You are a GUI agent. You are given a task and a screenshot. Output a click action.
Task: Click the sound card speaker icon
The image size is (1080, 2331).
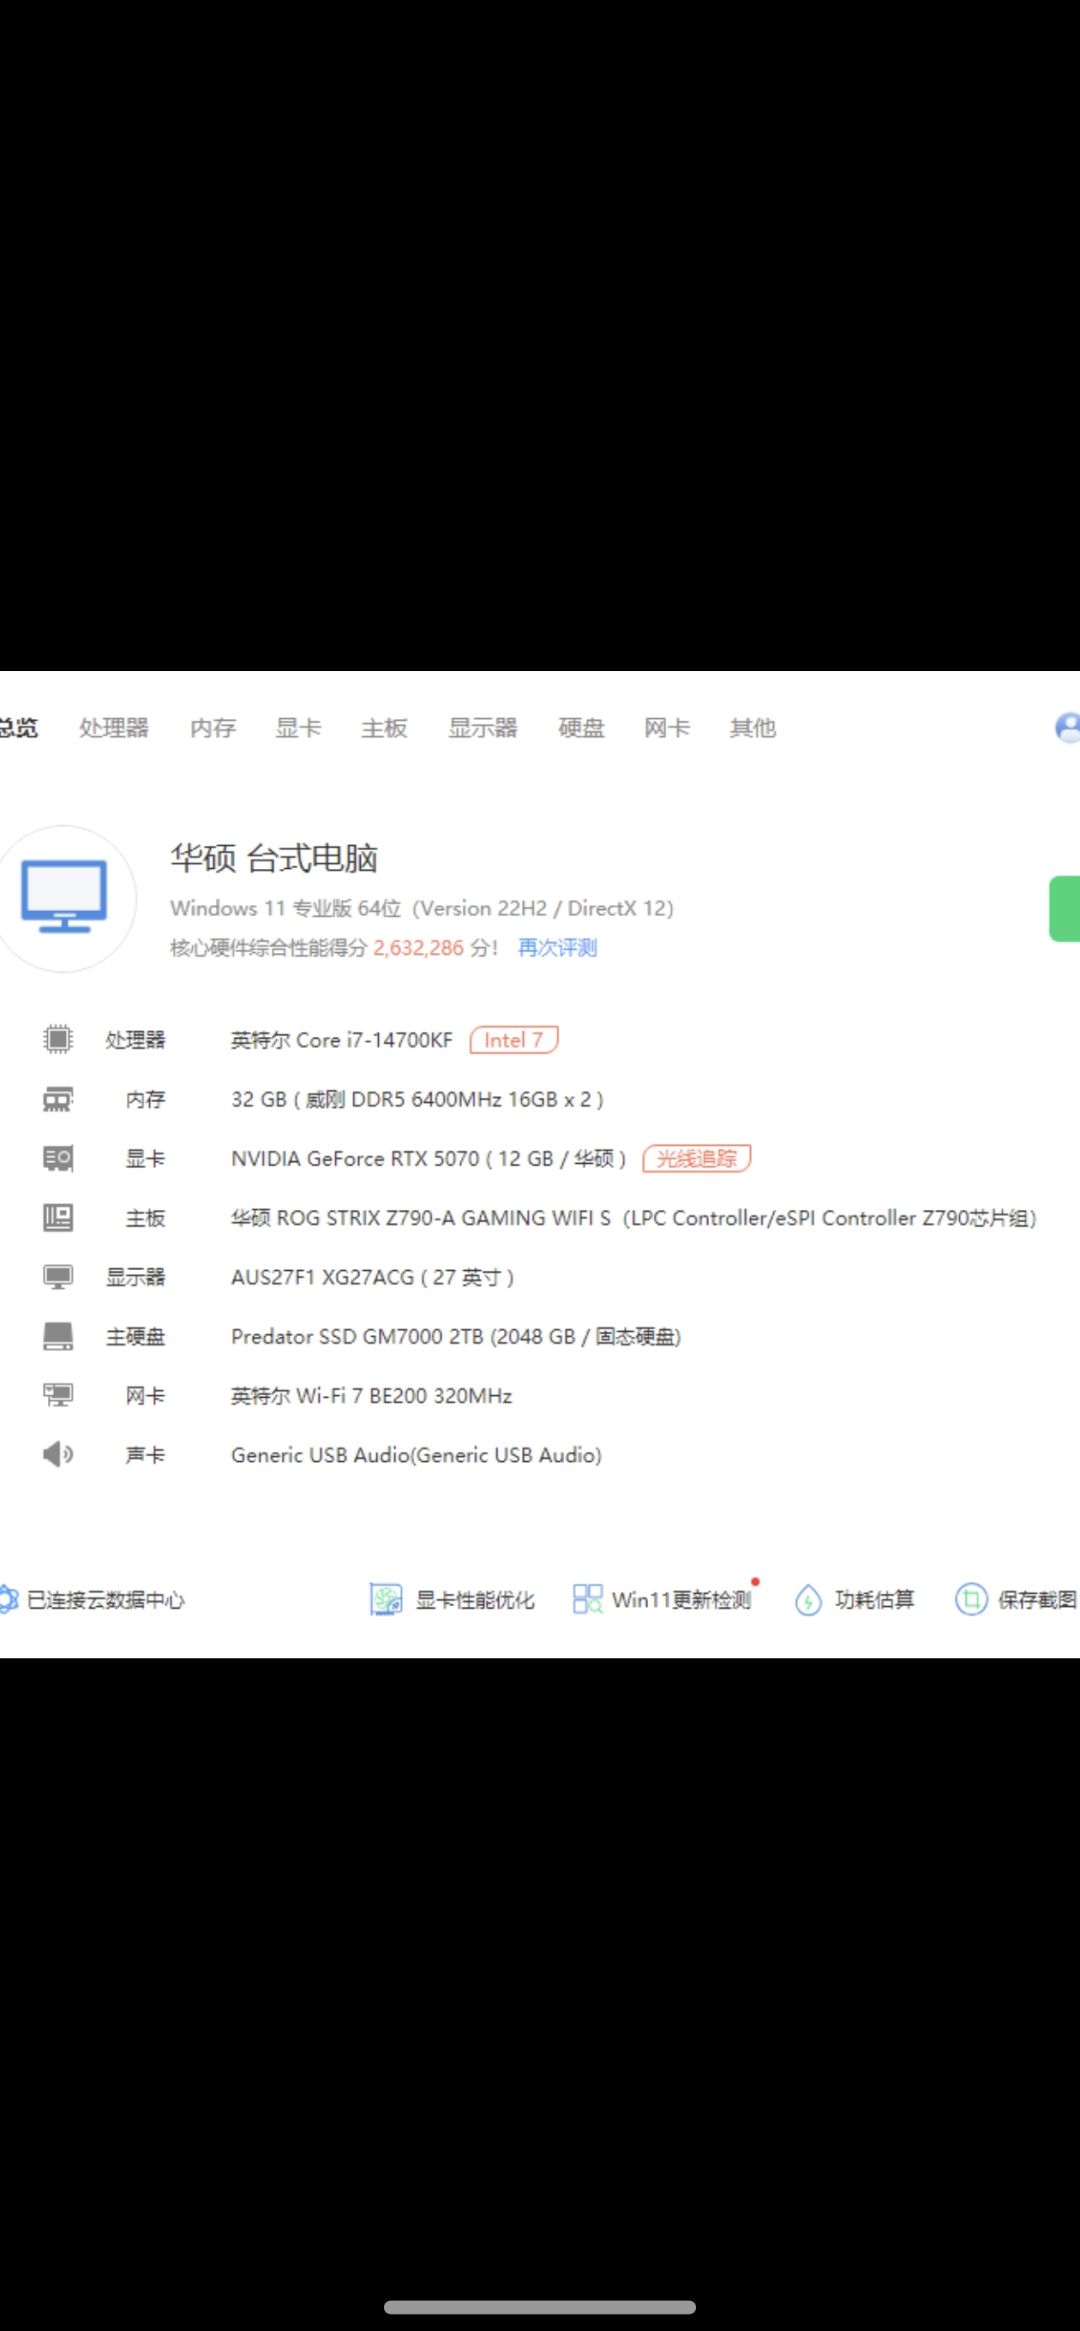point(58,1454)
